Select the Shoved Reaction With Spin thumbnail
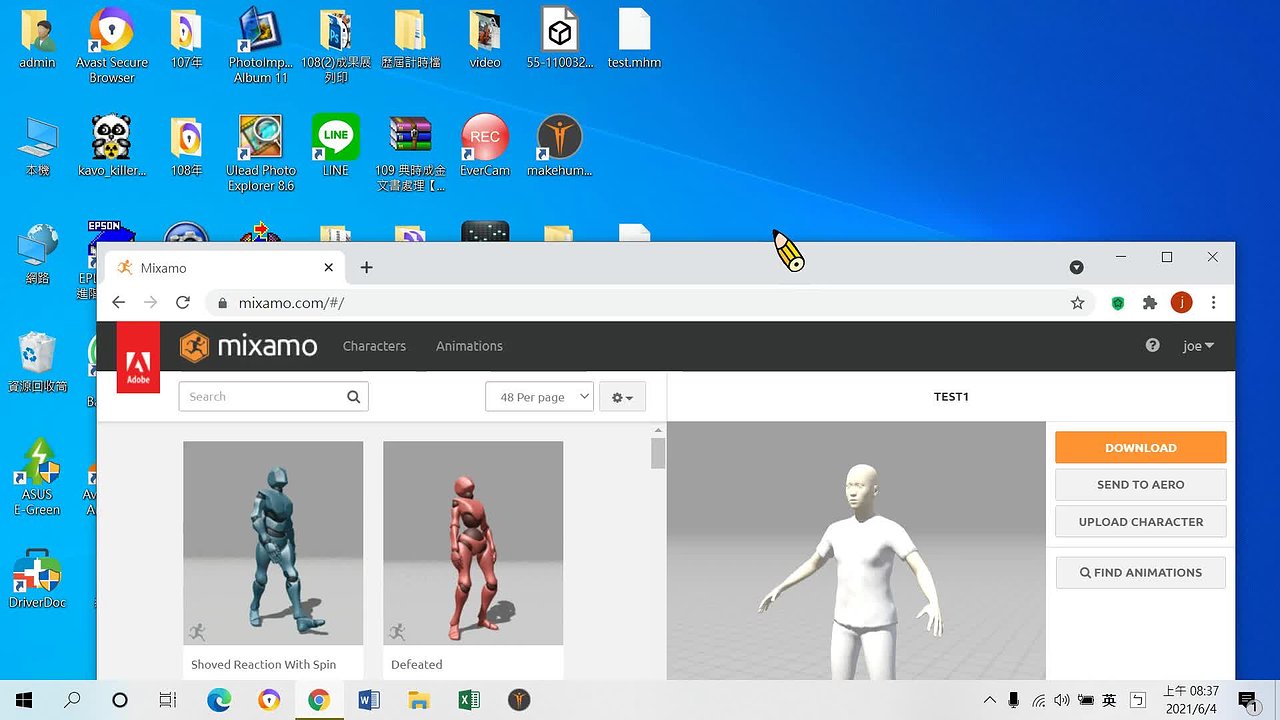 [x=273, y=543]
